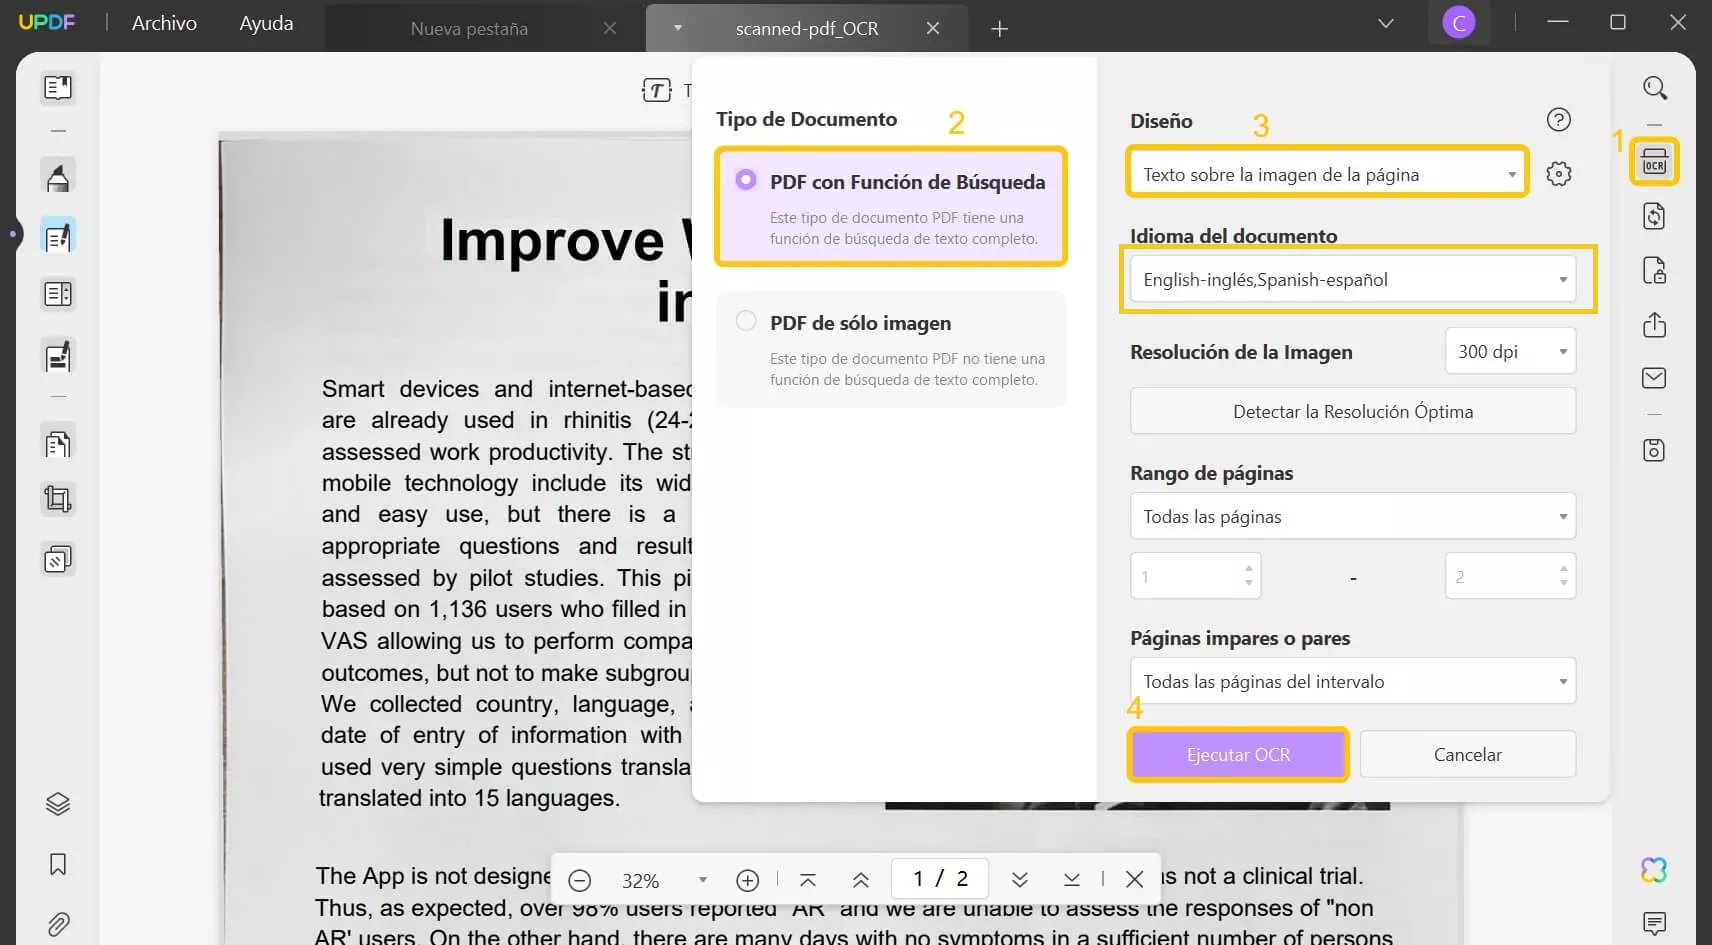The height and width of the screenshot is (945, 1712).
Task: Go to the next page arrow
Action: click(x=1020, y=880)
